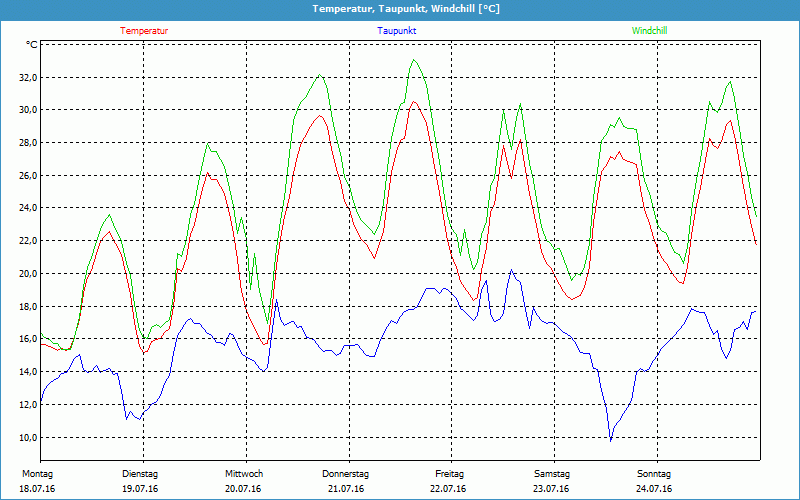Click the Sonntag day label
This screenshot has height=500, width=800.
click(654, 474)
